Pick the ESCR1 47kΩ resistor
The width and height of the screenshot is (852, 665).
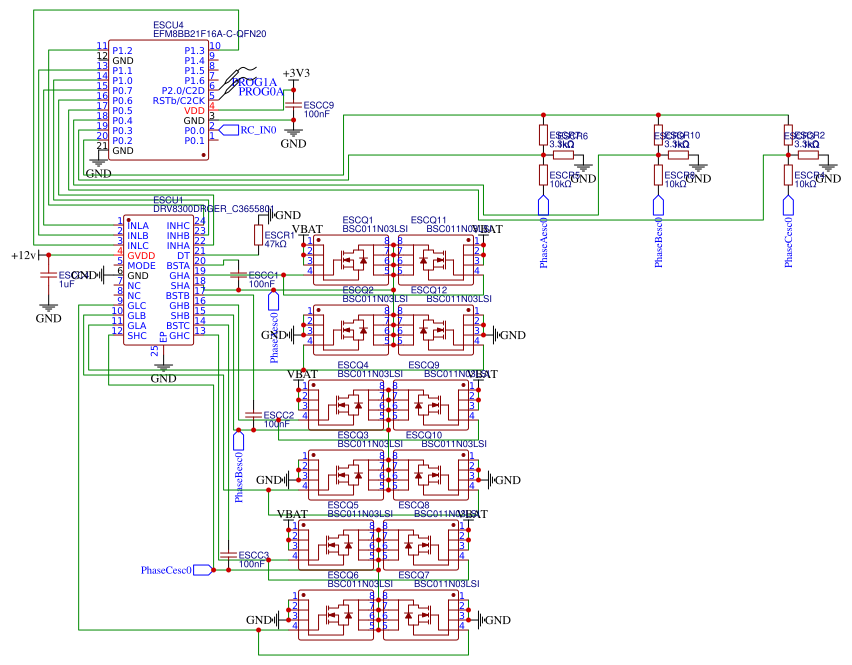click(259, 236)
